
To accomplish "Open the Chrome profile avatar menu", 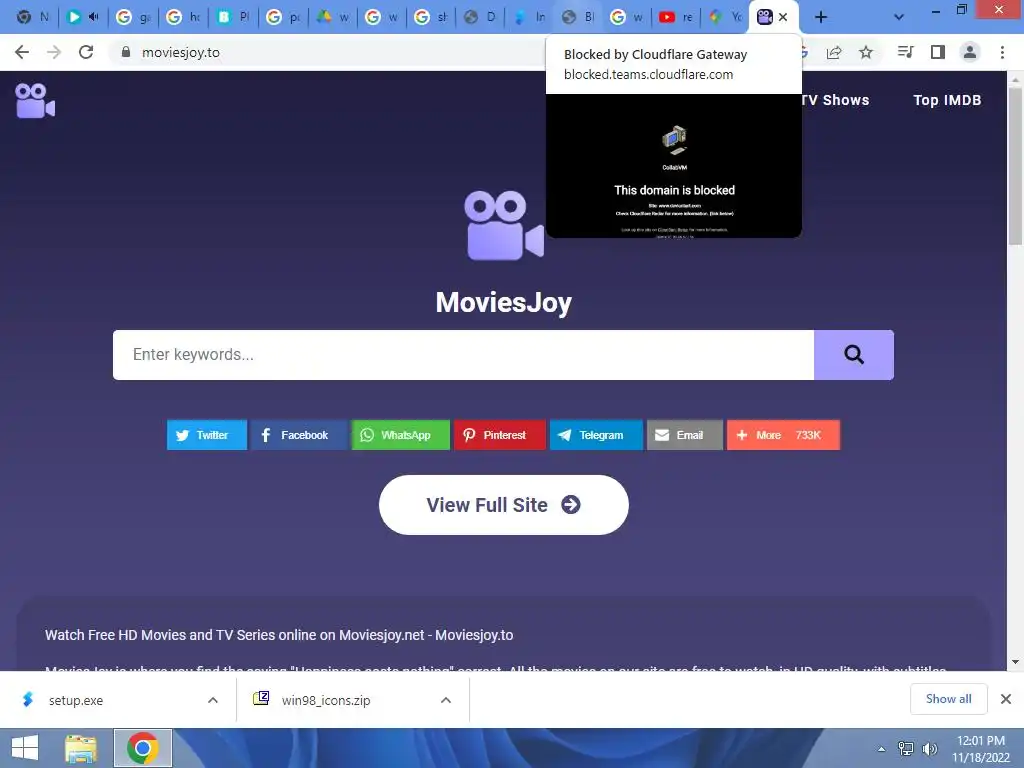I will 970,52.
